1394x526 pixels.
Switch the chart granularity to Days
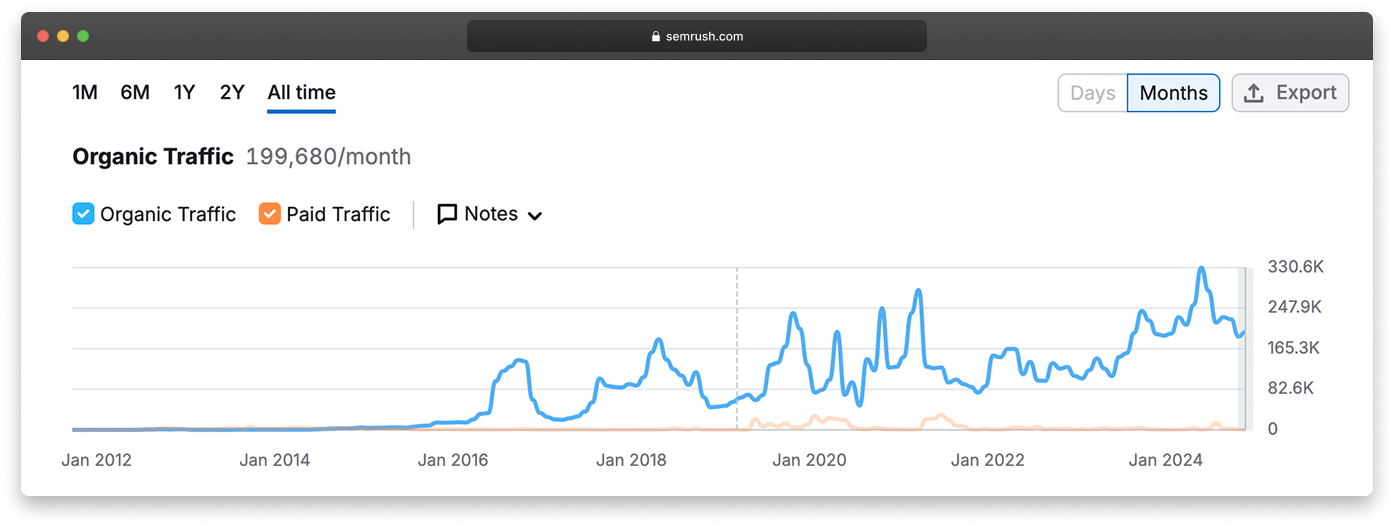coord(1092,93)
